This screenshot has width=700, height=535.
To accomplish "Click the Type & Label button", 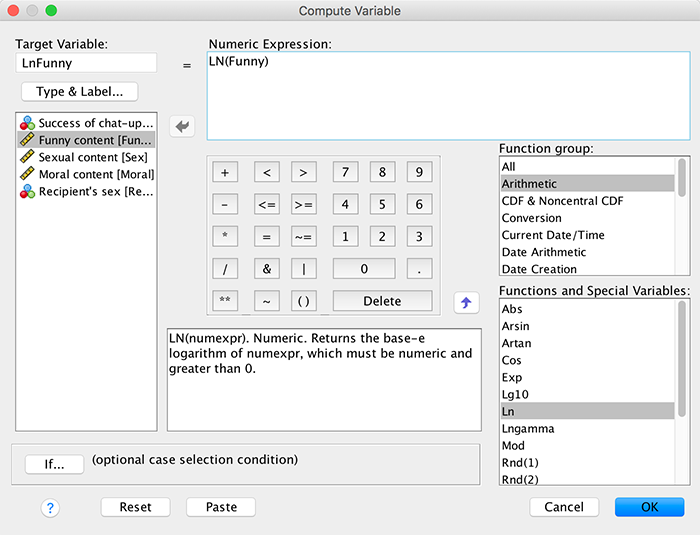I will 79,92.
